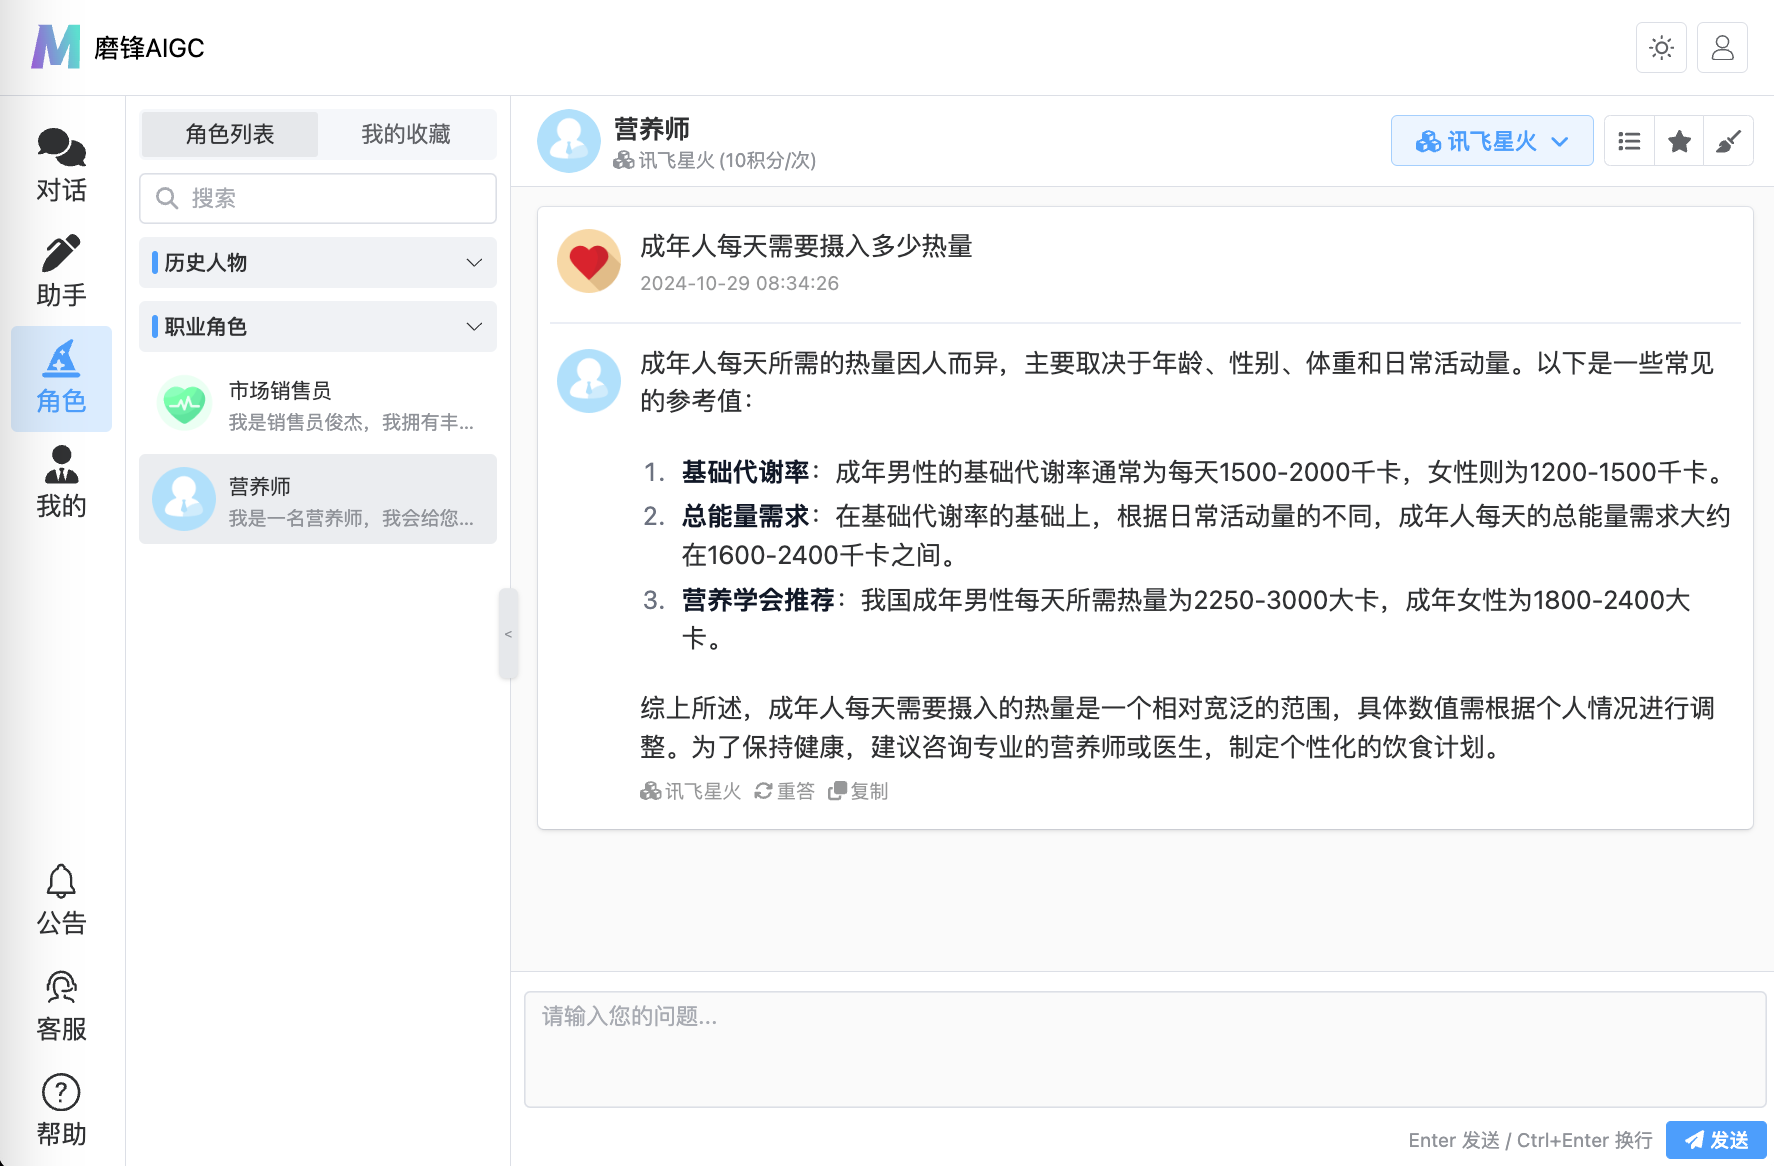Switch to 我的收藏 tab
The image size is (1774, 1166).
(405, 134)
